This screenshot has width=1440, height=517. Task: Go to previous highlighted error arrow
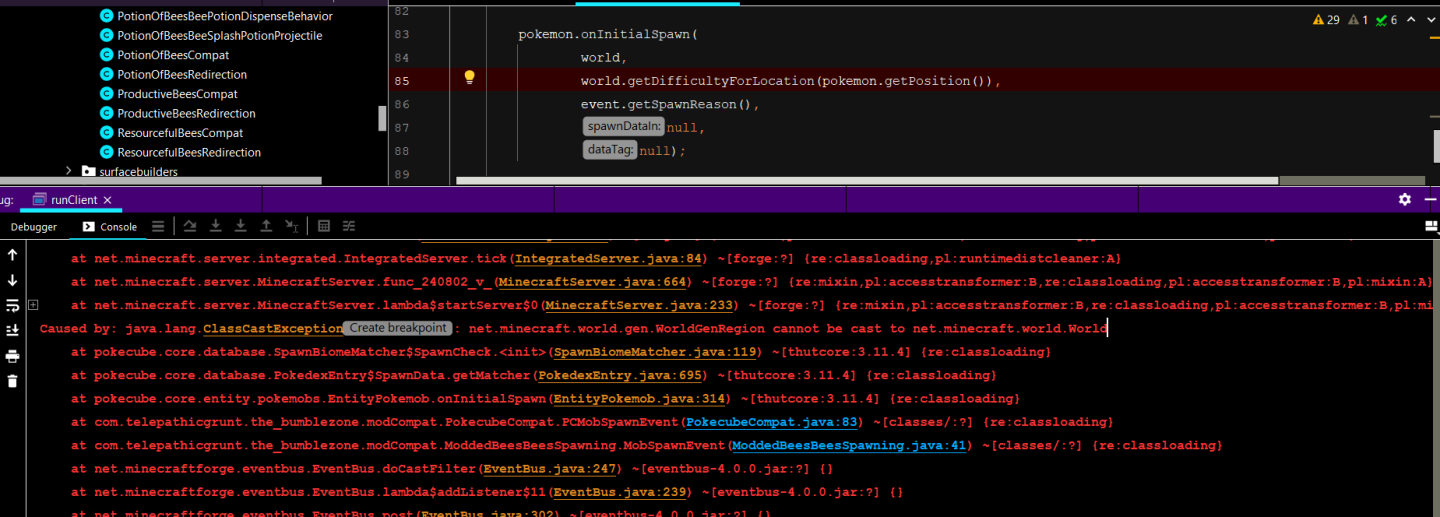pos(1409,20)
